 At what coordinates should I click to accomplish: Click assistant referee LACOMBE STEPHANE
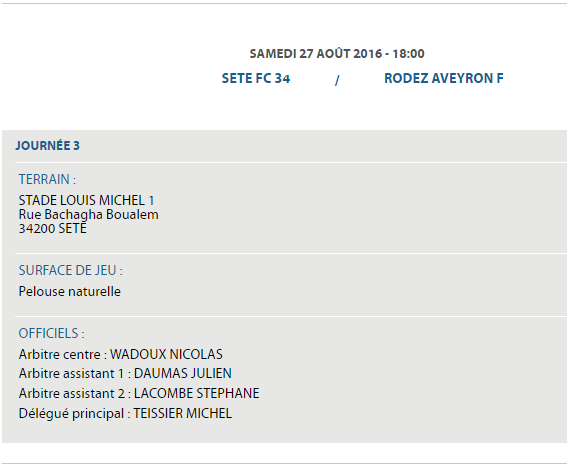coord(197,393)
